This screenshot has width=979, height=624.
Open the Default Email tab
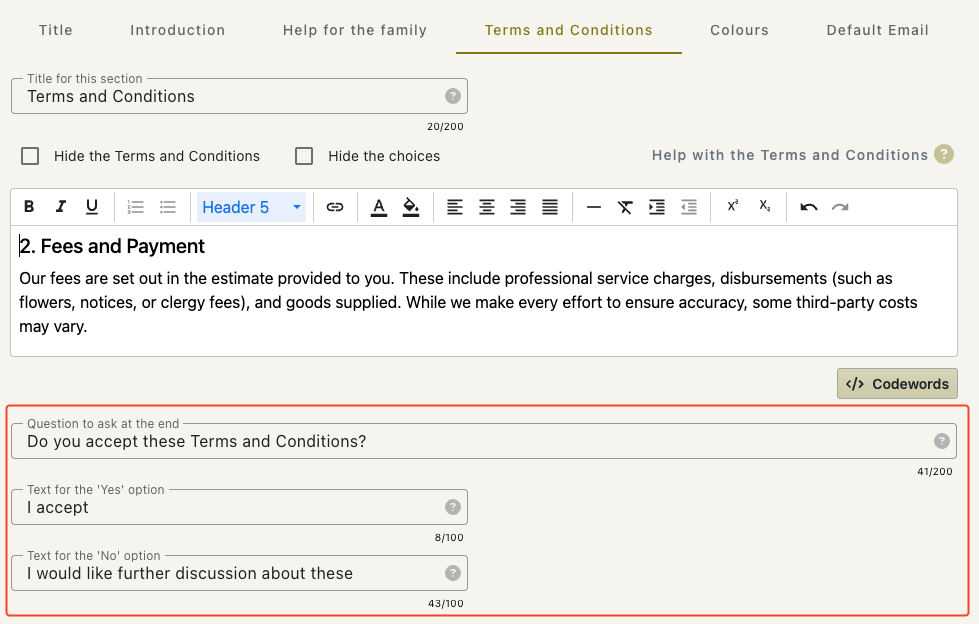[877, 30]
